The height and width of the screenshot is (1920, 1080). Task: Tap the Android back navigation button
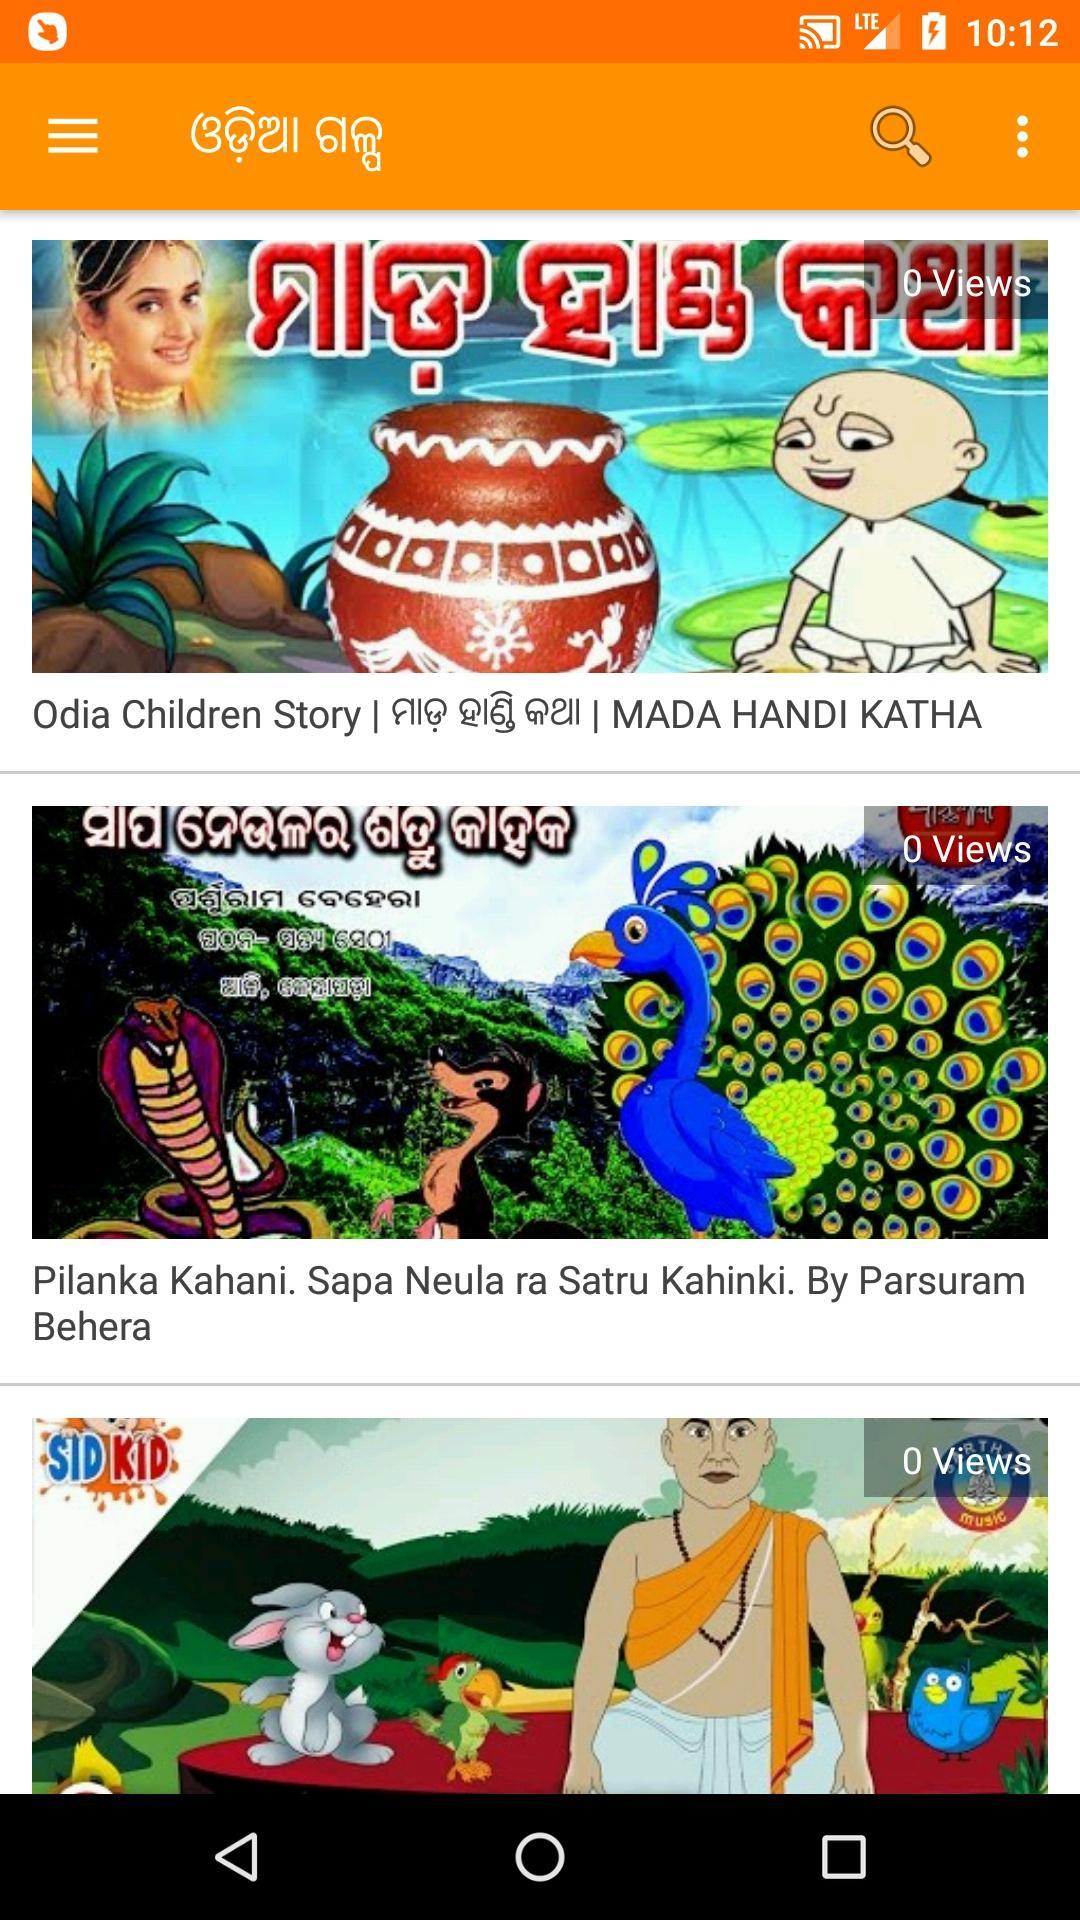(238, 1857)
